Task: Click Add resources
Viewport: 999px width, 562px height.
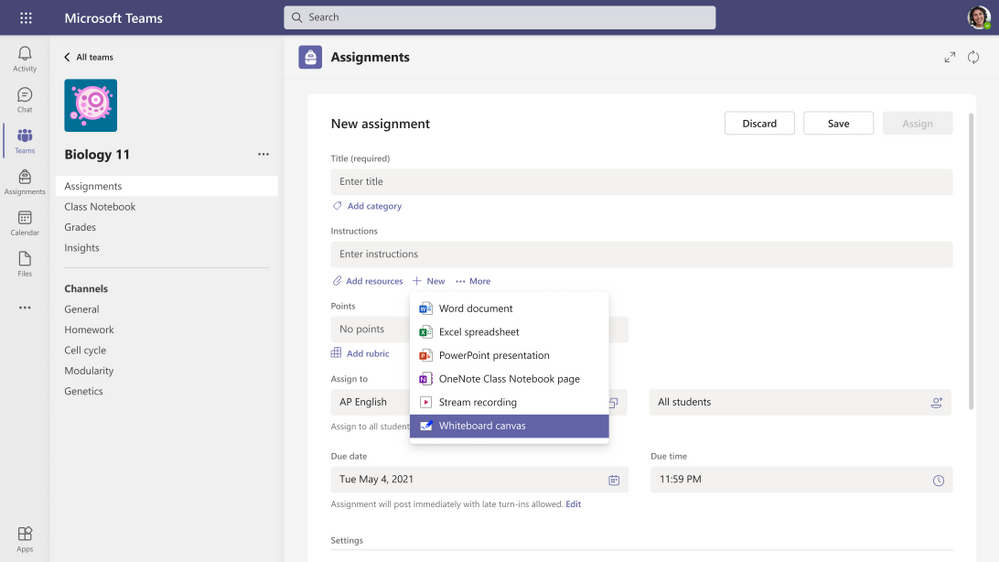Action: click(368, 281)
